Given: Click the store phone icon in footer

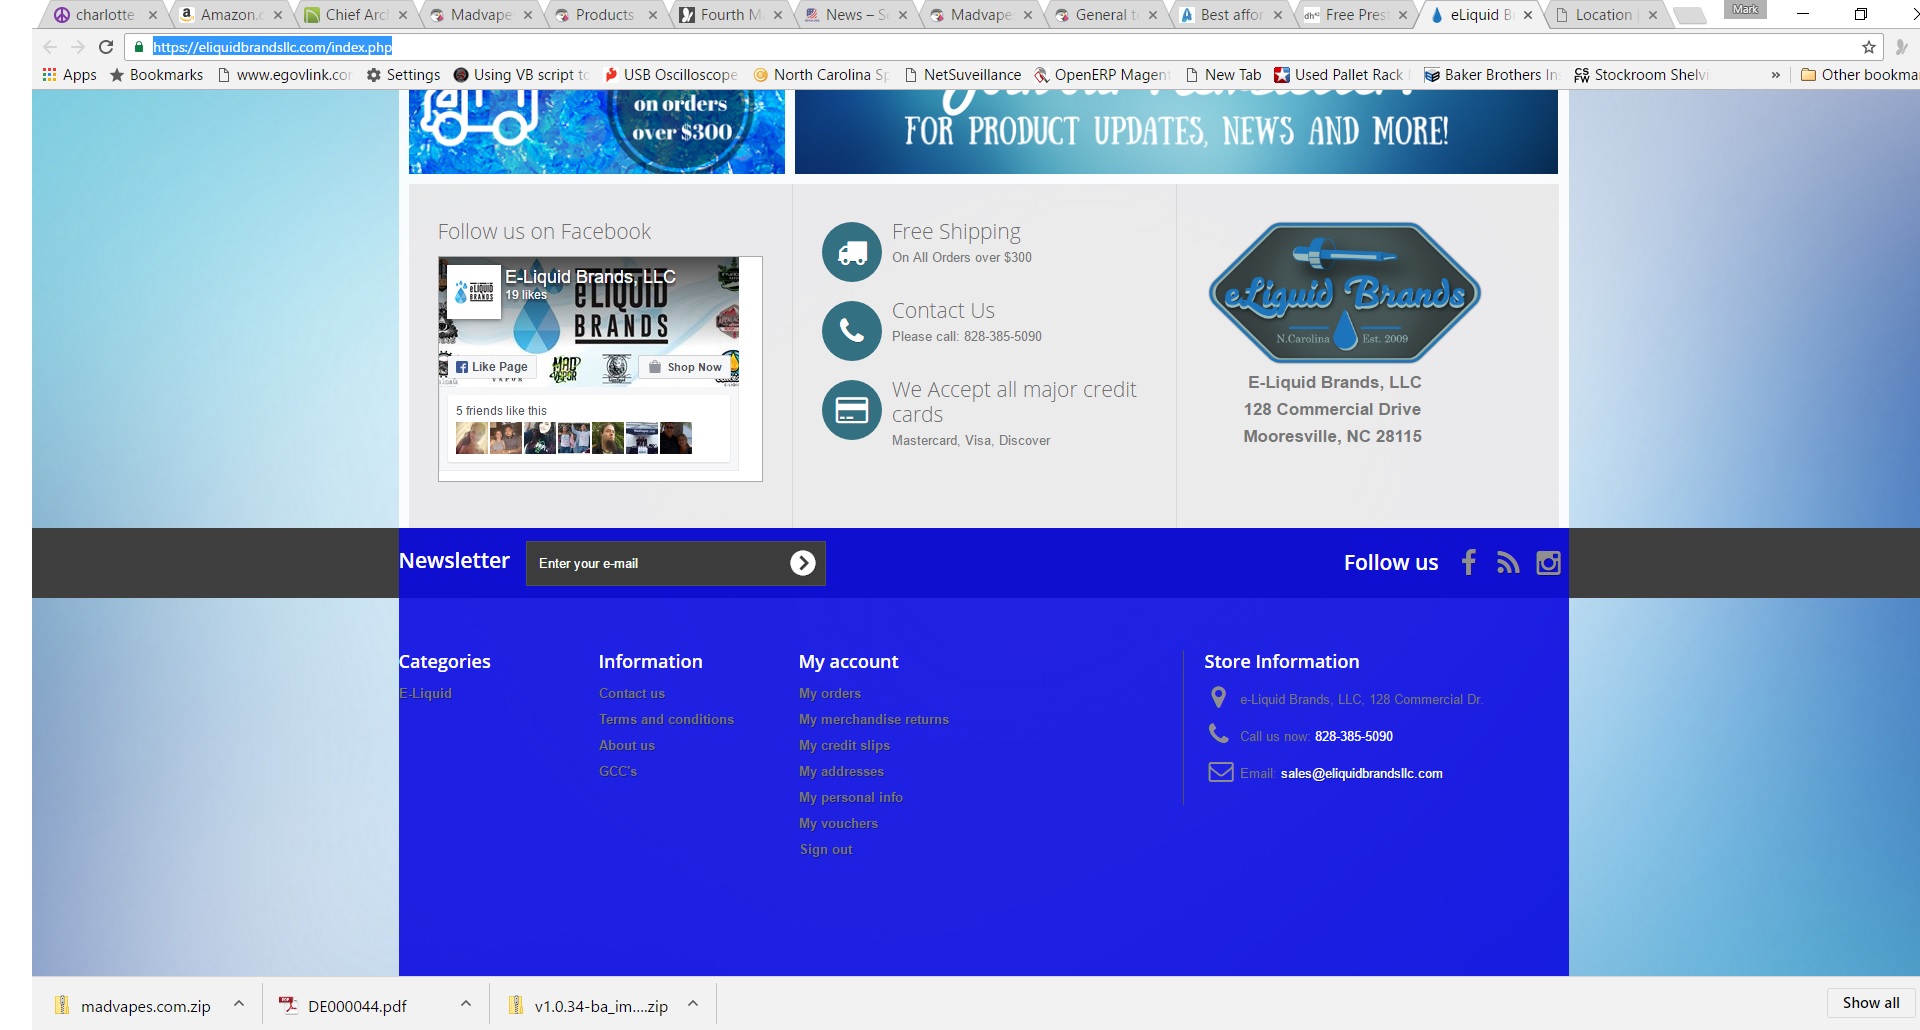Looking at the screenshot, I should 1219,734.
